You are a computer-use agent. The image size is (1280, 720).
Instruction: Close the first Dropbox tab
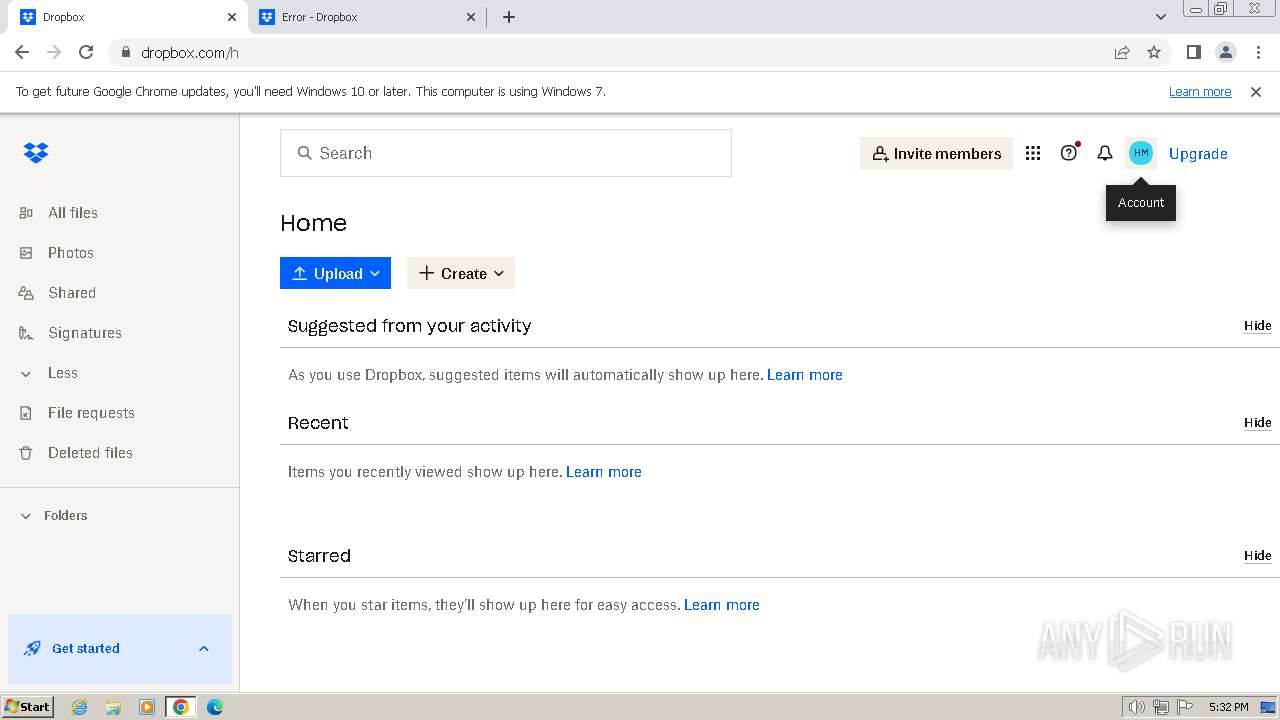[x=232, y=17]
